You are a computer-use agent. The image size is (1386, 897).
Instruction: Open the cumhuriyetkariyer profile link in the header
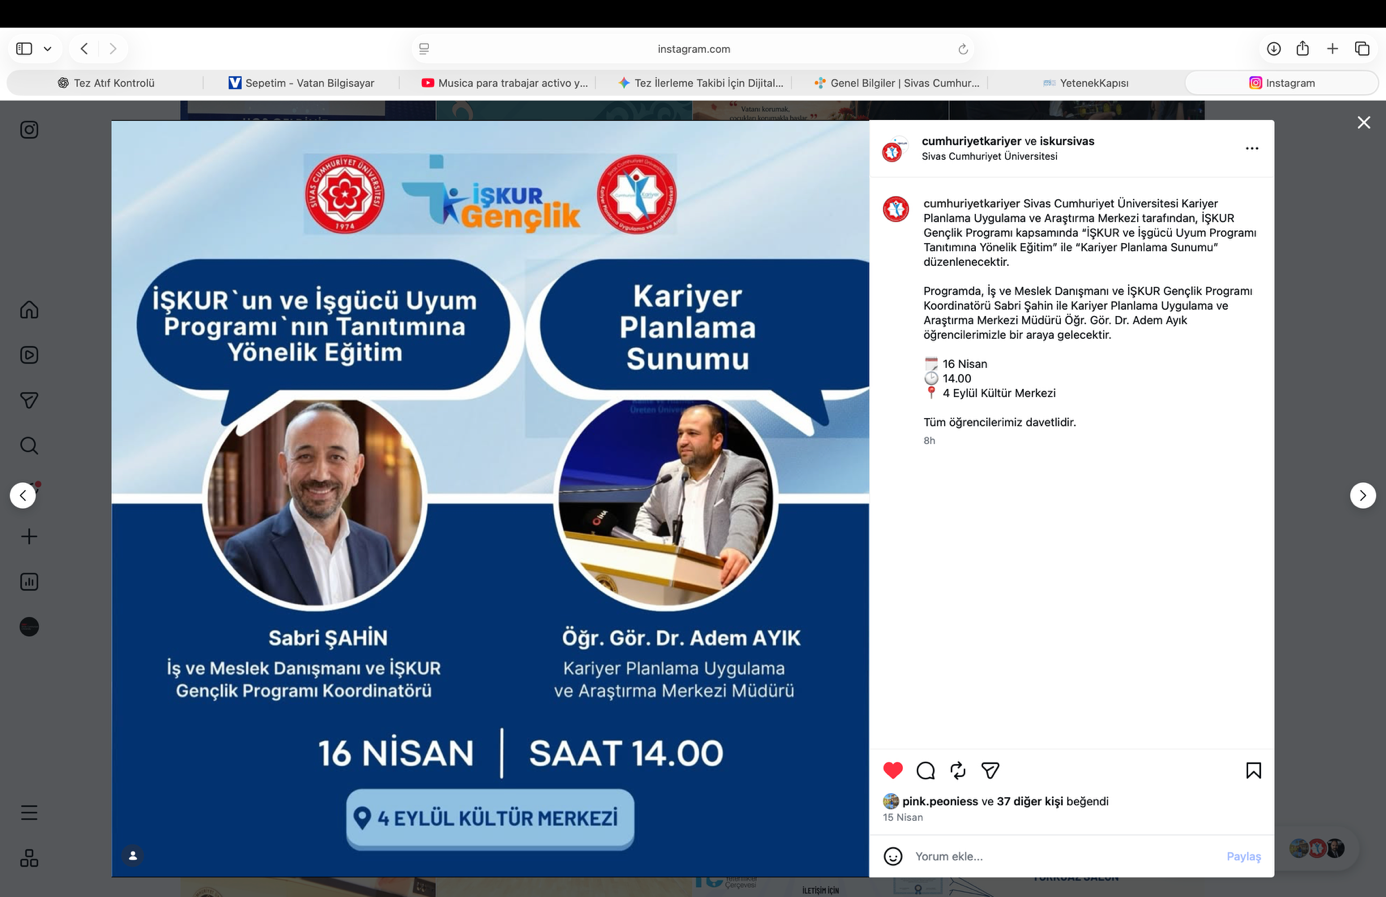point(971,141)
